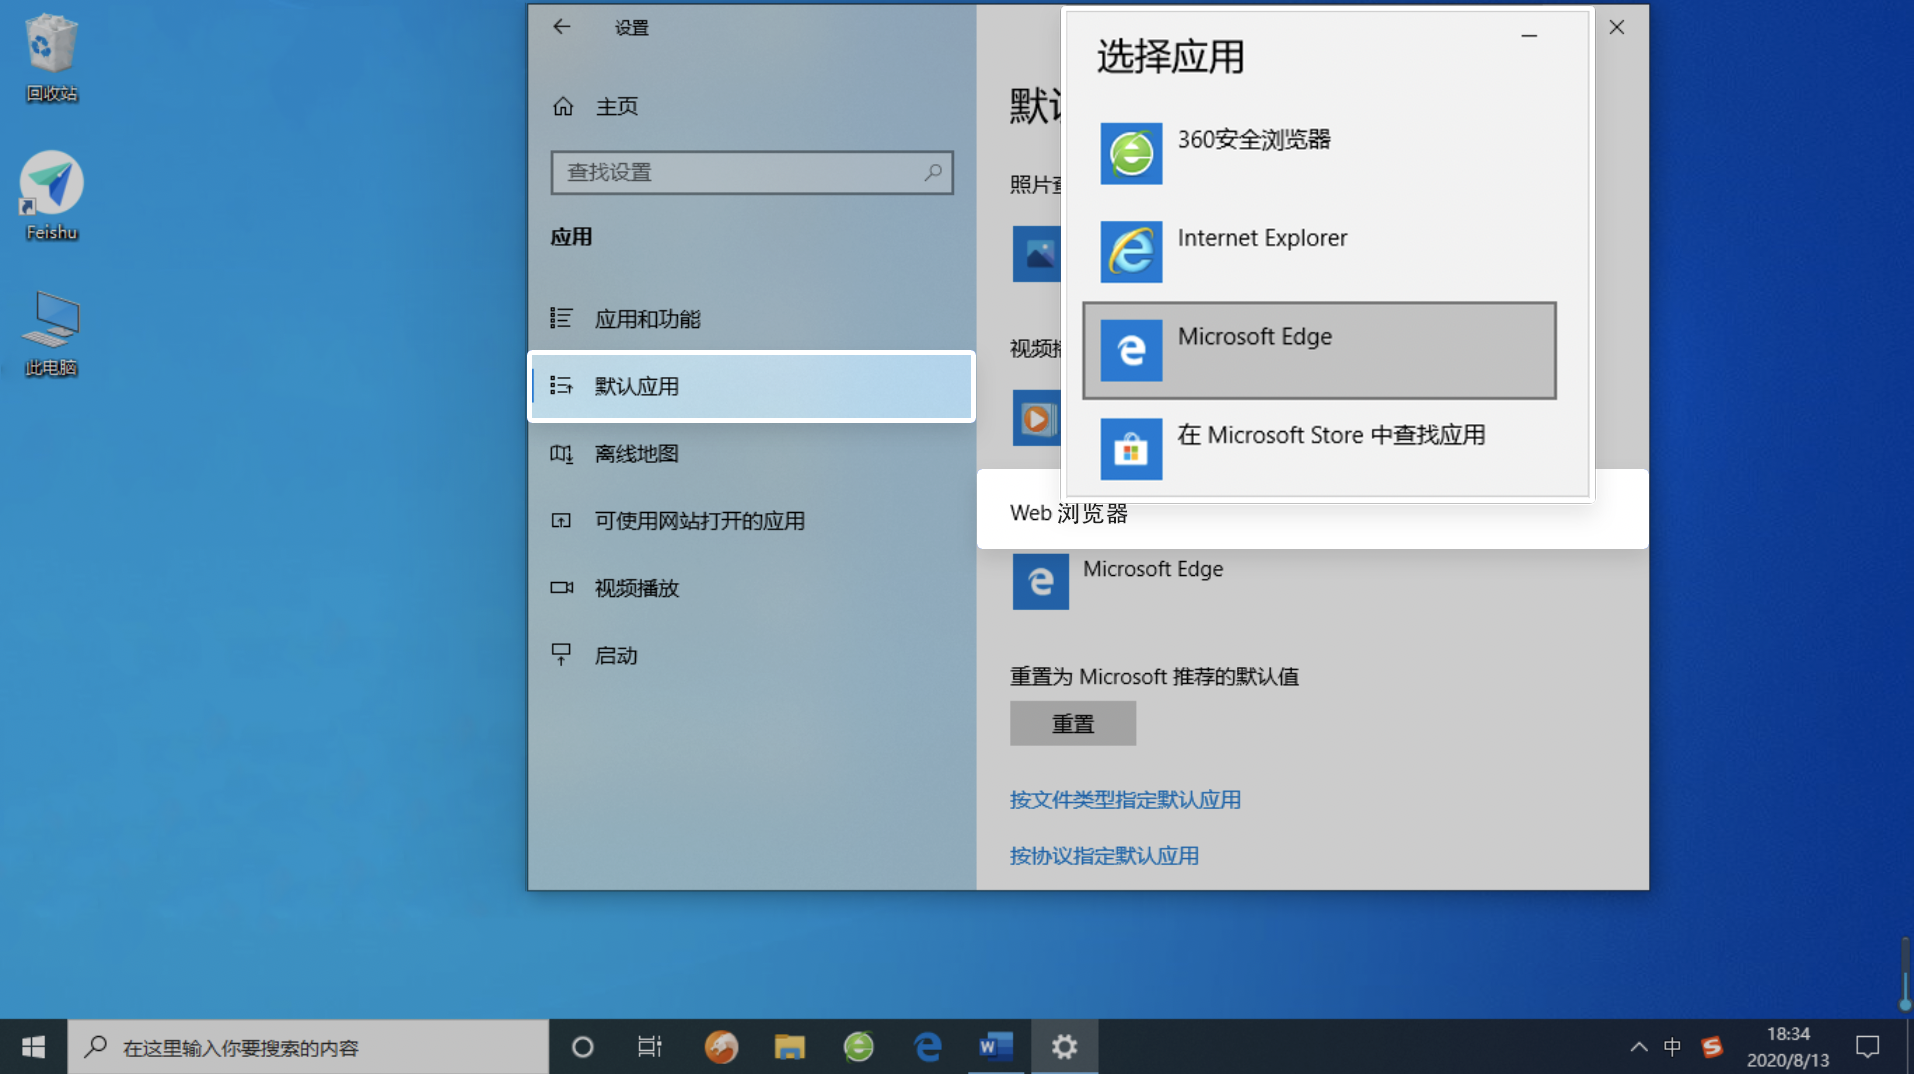Viewport: 1914px width, 1074px height.
Task: Open 视频播放 settings page
Action: point(752,588)
